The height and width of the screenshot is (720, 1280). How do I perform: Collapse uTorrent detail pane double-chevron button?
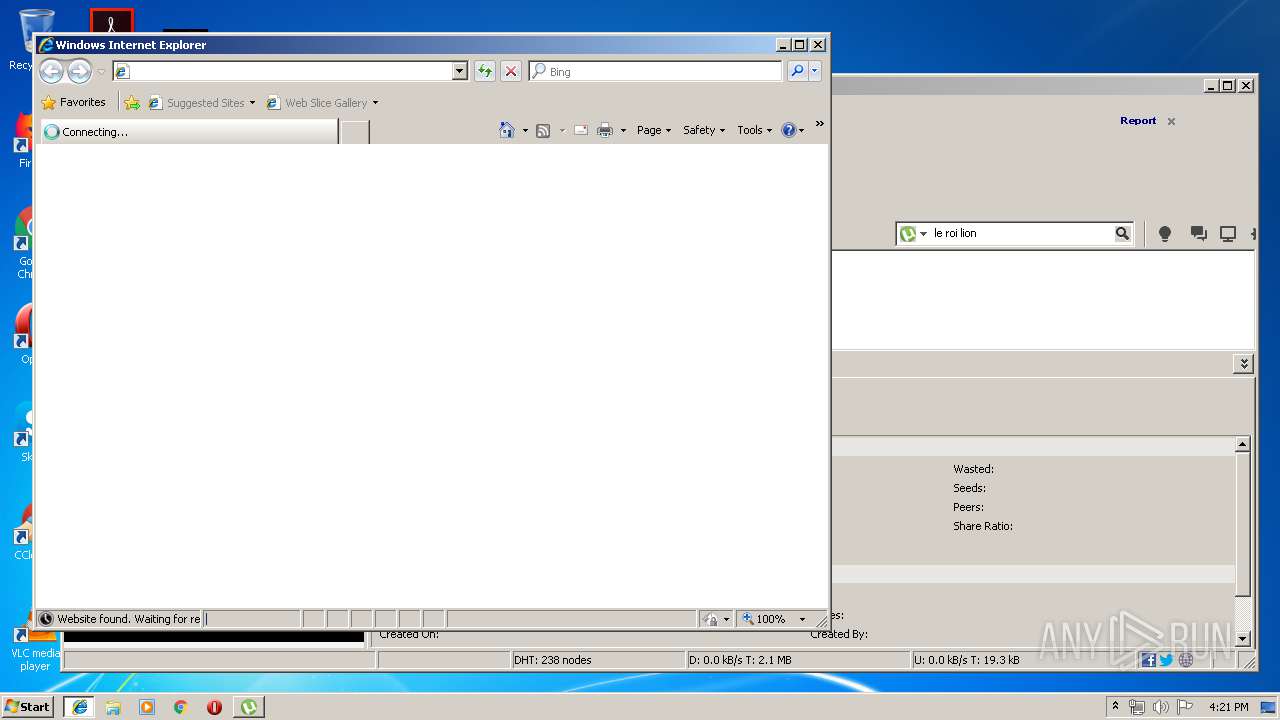click(1243, 364)
